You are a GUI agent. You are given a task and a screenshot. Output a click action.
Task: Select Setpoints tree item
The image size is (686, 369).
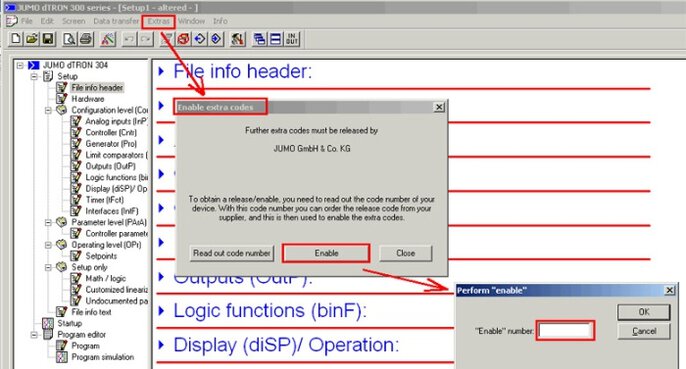101,256
